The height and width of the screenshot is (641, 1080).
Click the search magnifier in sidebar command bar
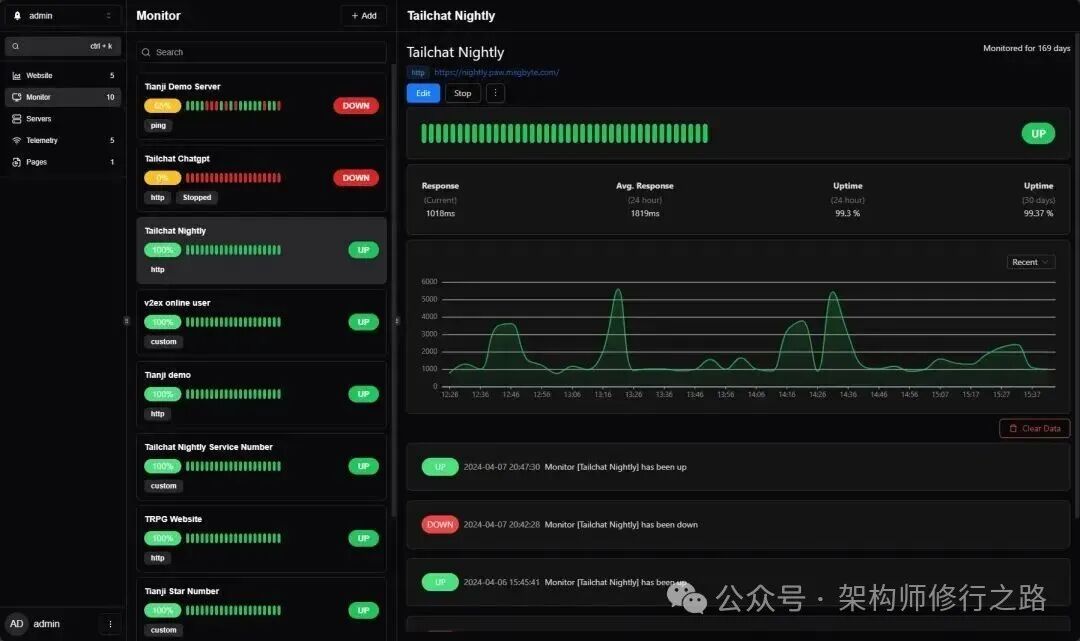click(16, 46)
